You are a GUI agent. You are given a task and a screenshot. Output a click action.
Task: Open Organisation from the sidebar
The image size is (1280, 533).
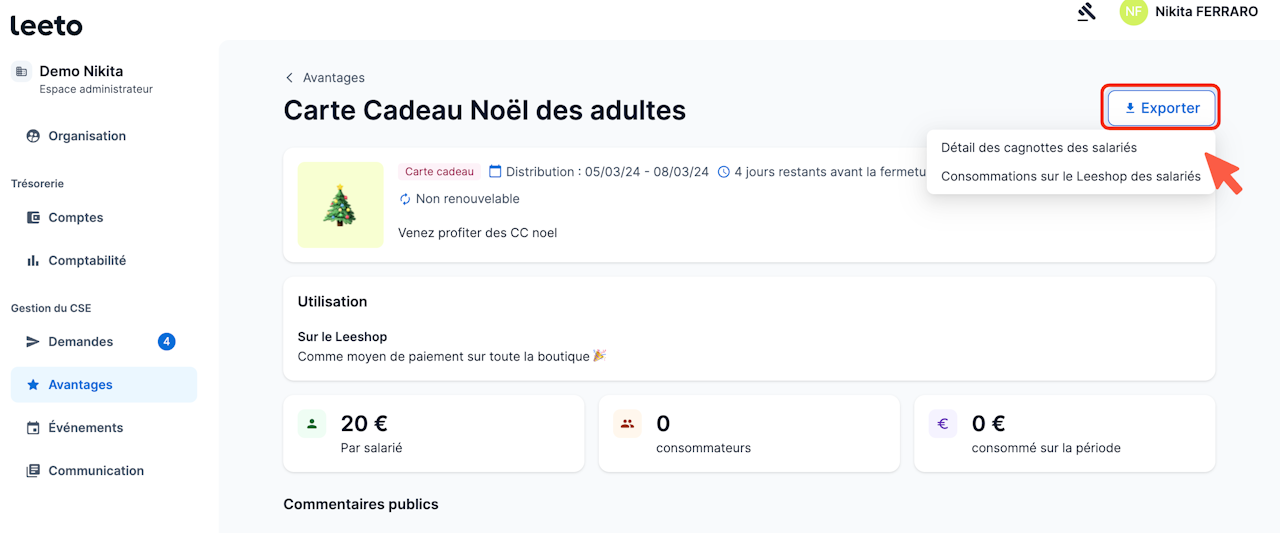pos(87,136)
